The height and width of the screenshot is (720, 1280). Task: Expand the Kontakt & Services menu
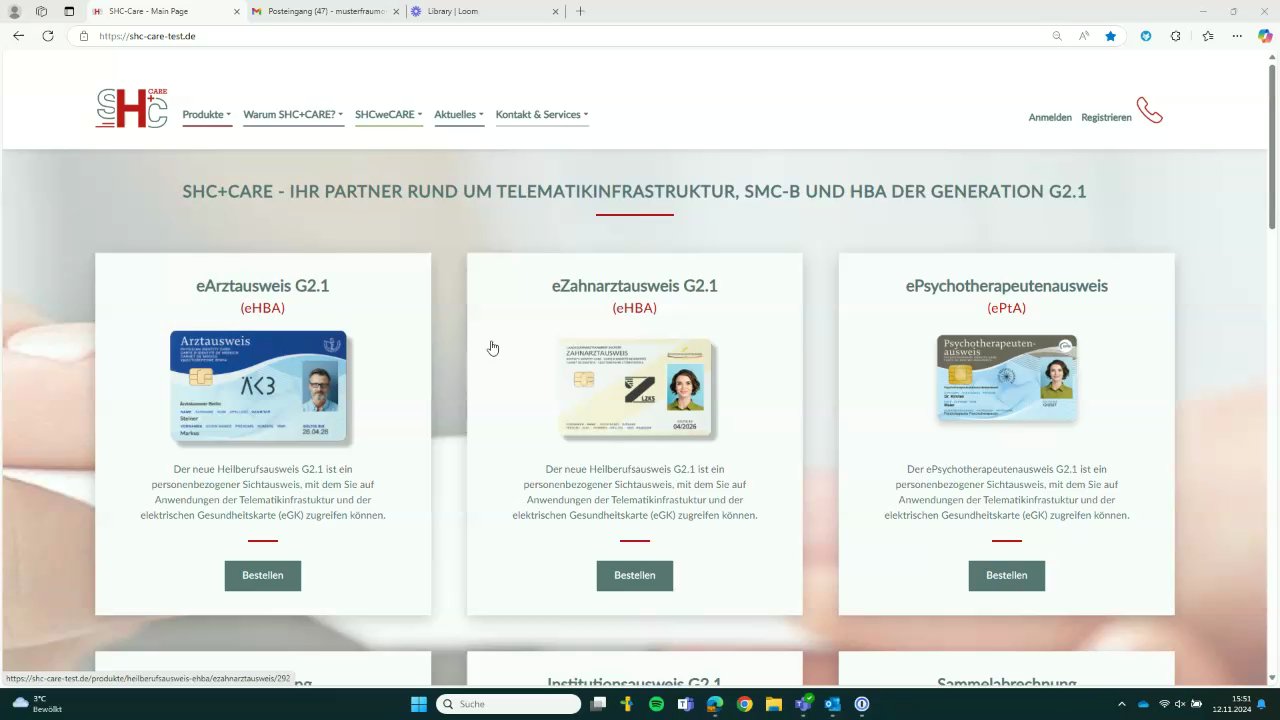pyautogui.click(x=542, y=115)
